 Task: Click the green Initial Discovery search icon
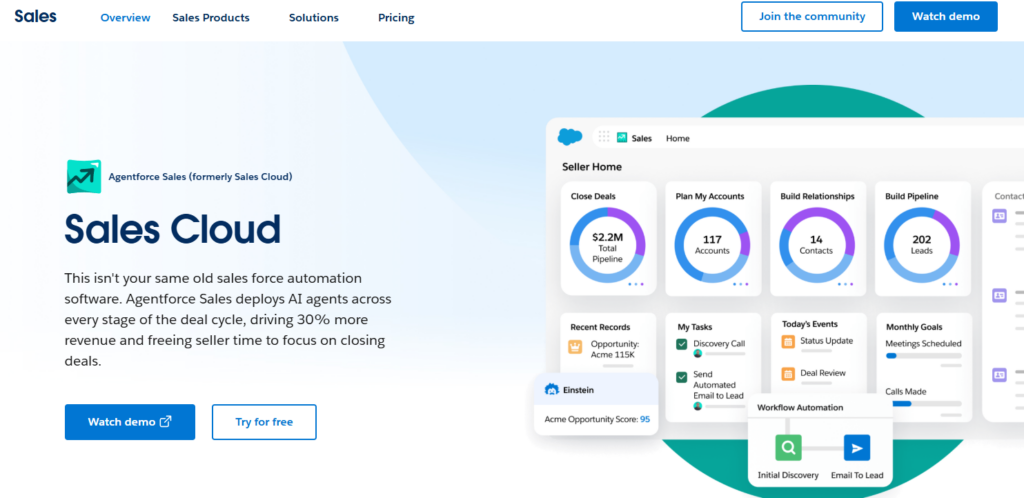pyautogui.click(x=788, y=448)
